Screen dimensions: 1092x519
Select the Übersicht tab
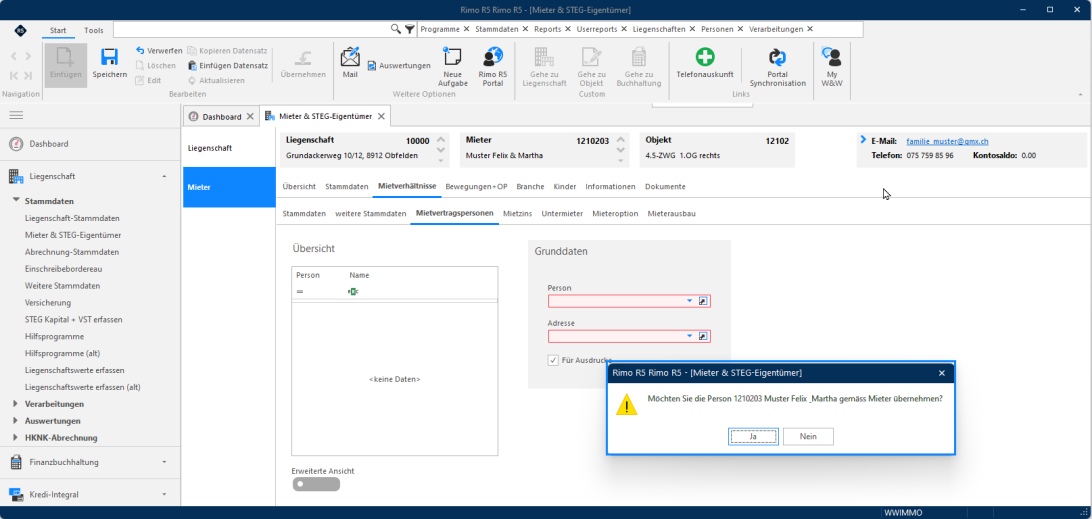pyautogui.click(x=299, y=187)
